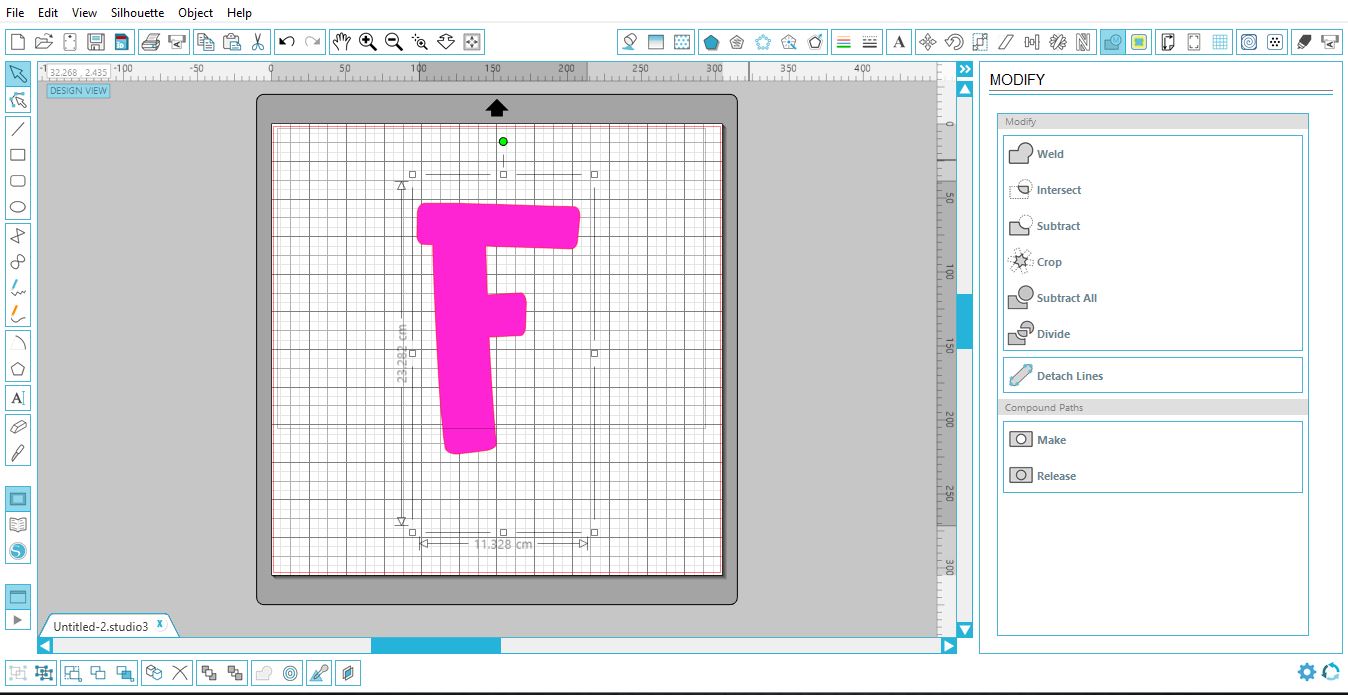Toggle the highlighted Modify panel icon

point(1111,42)
